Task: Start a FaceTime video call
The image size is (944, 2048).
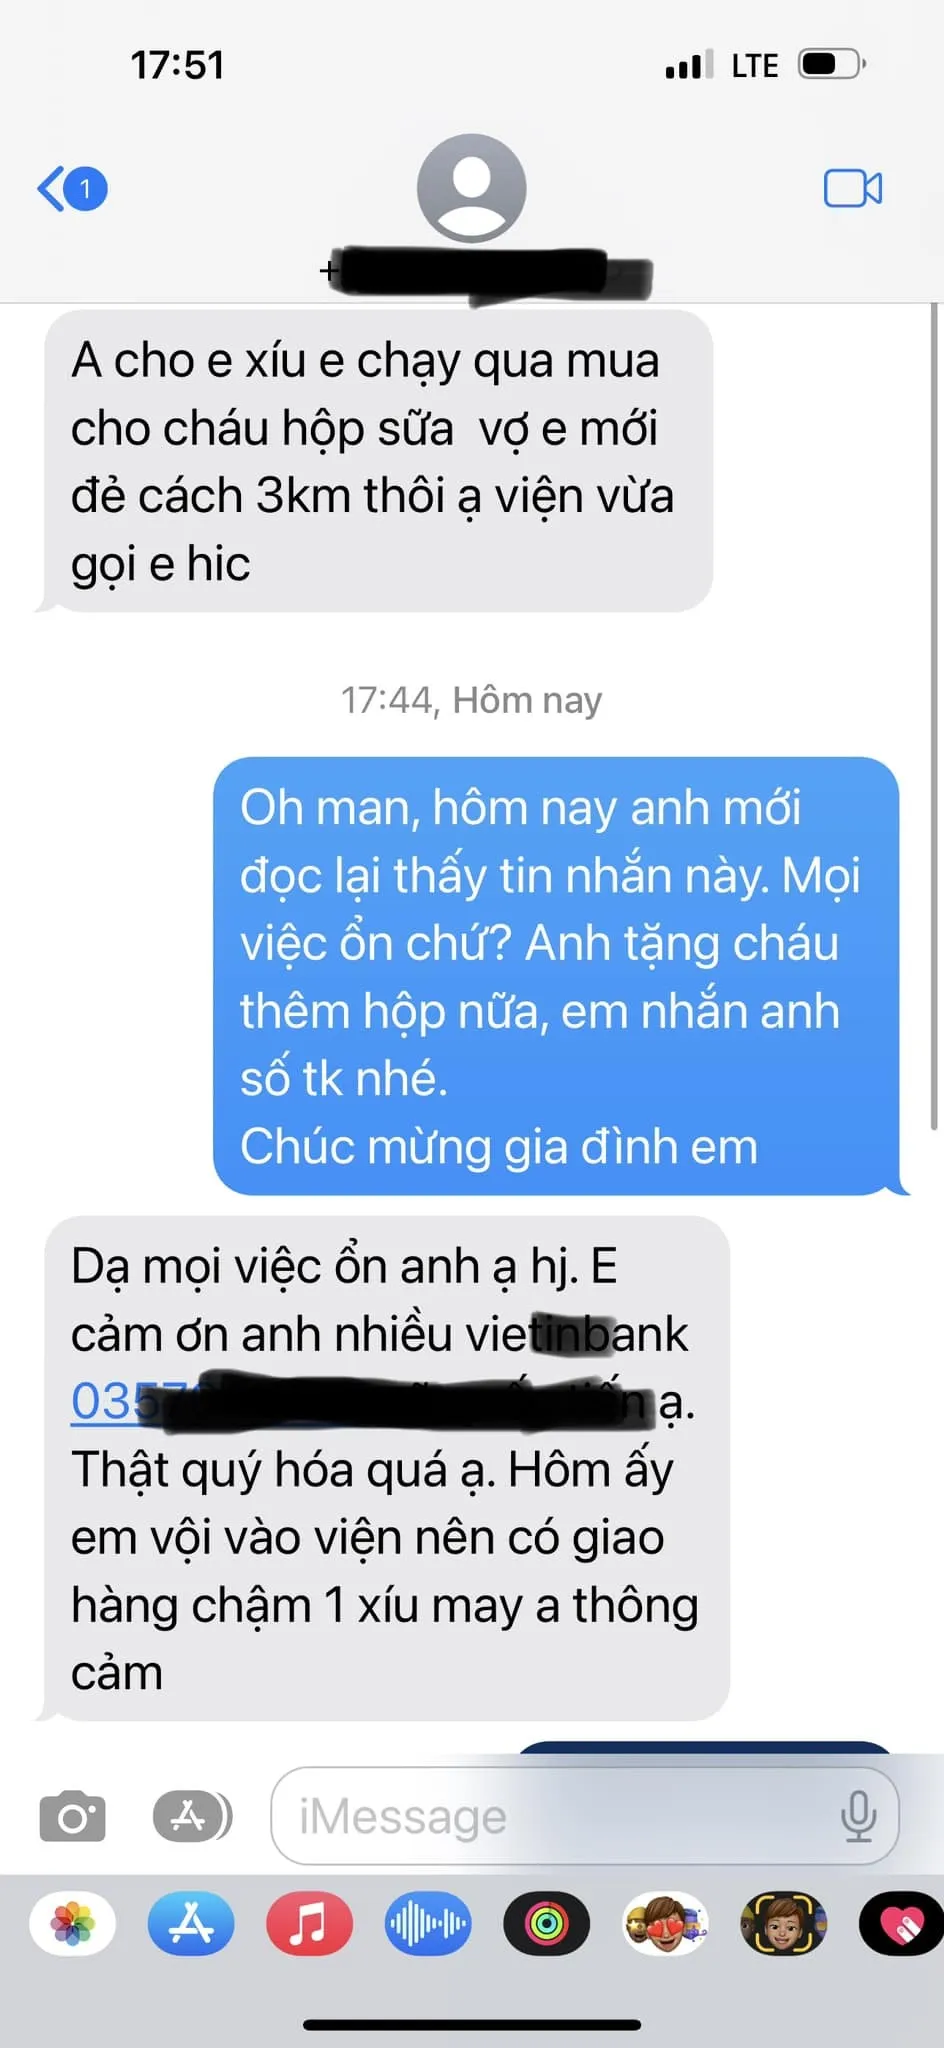Action: [853, 188]
